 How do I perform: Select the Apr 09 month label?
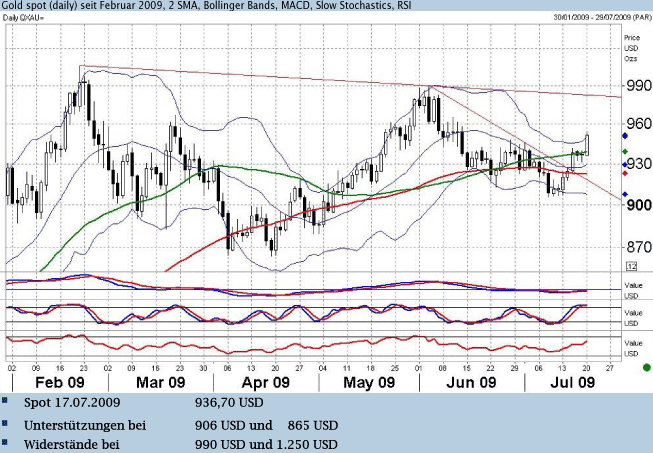(x=266, y=383)
